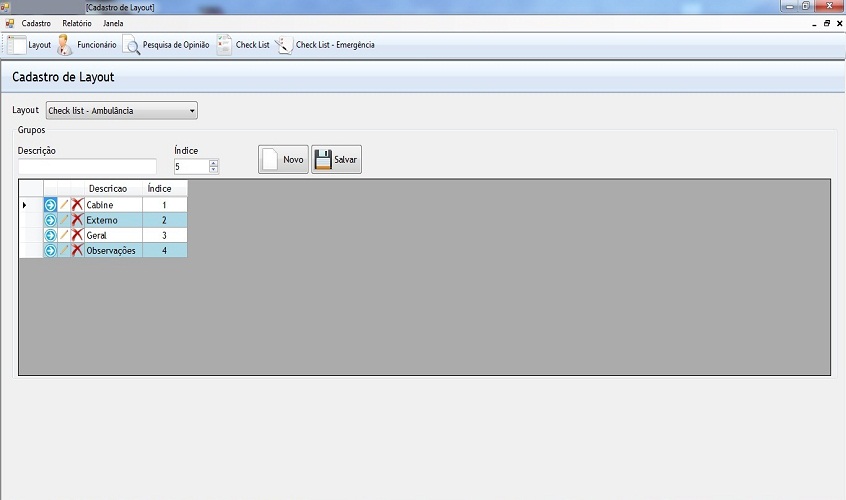Viewport: 846px width, 500px height.
Task: Open the Layout toolbar item
Action: [29, 45]
